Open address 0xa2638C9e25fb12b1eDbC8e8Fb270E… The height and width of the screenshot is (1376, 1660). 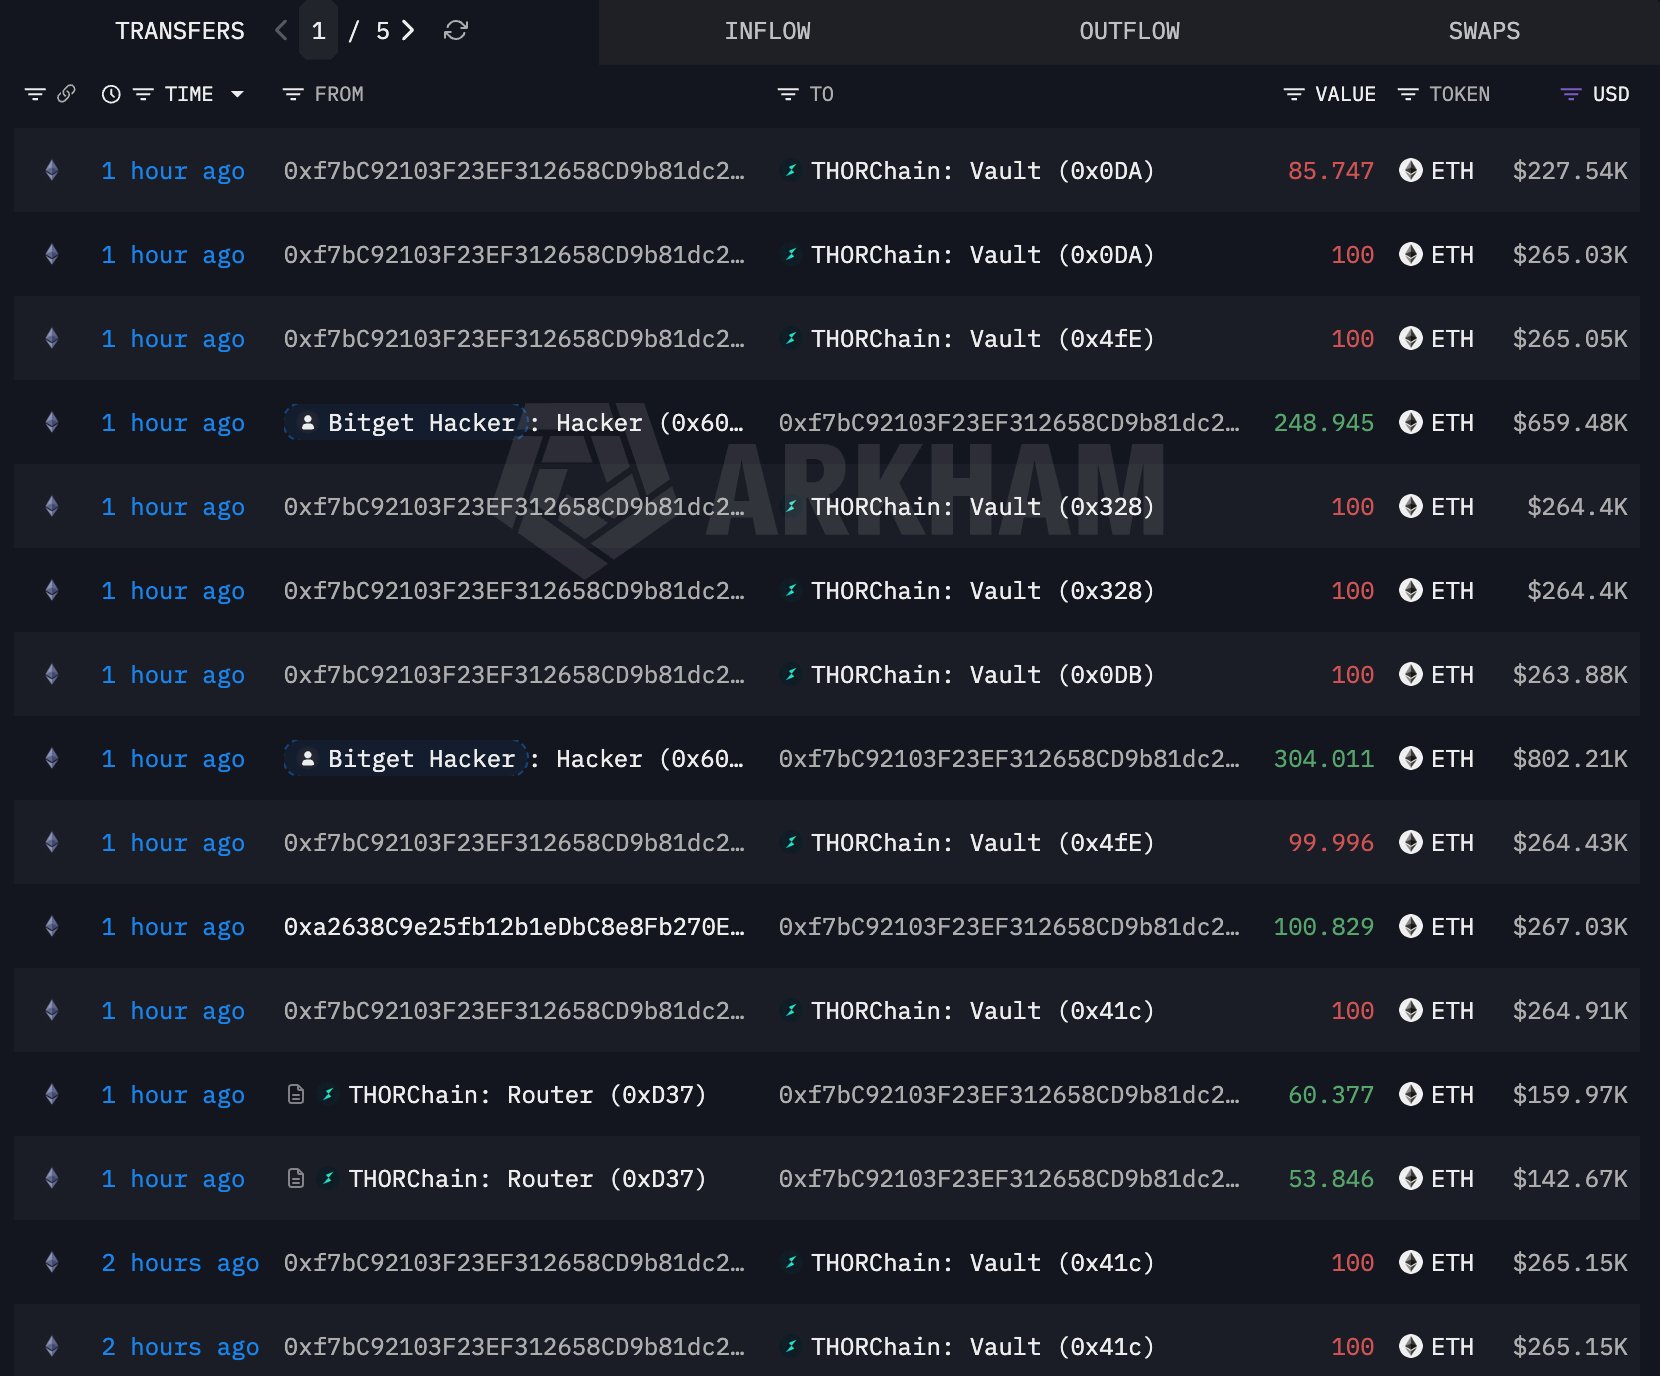(x=514, y=926)
